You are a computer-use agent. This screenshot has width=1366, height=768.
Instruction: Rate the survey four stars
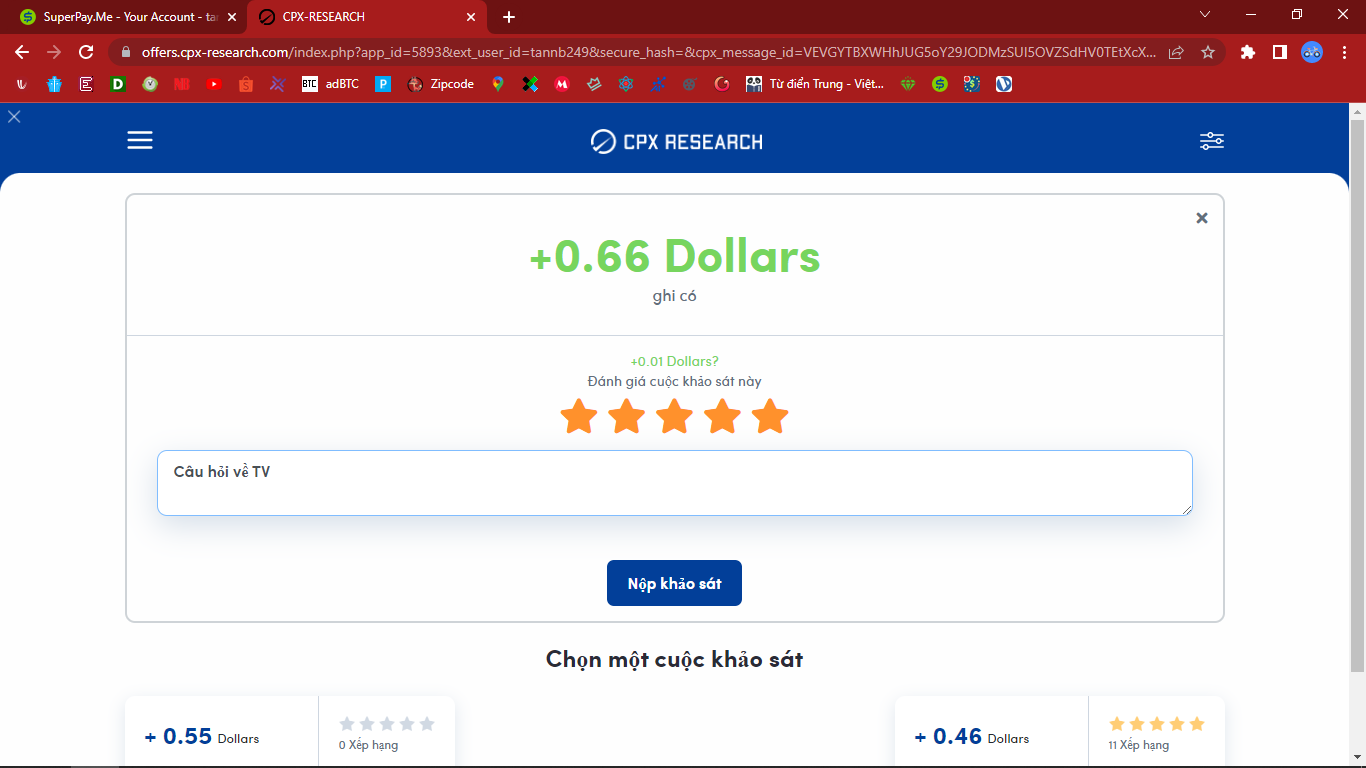722,416
